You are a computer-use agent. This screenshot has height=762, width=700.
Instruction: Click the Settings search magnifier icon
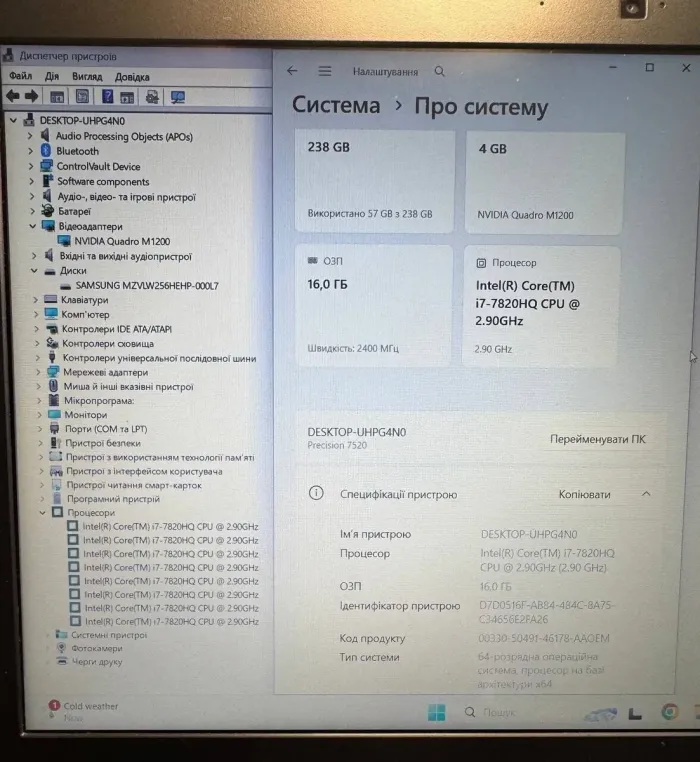point(439,71)
